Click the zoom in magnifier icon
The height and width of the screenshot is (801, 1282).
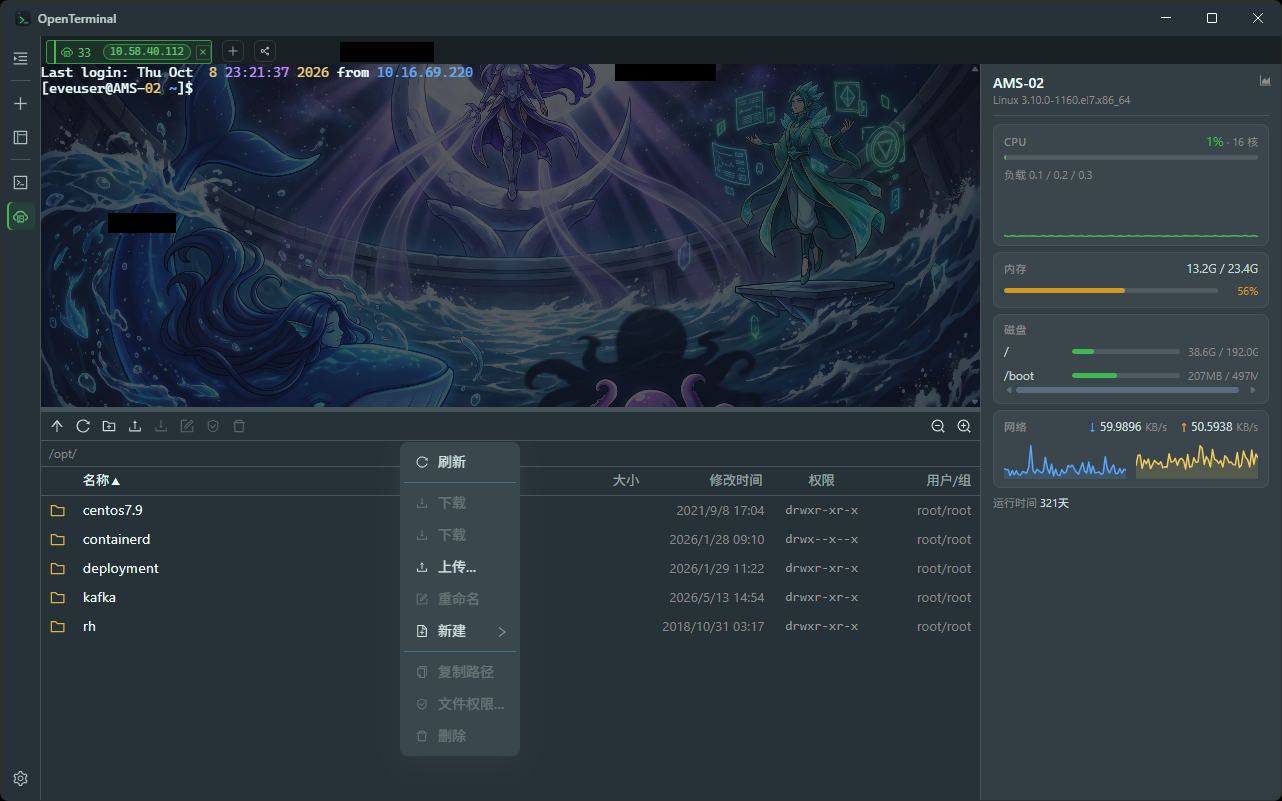[964, 426]
